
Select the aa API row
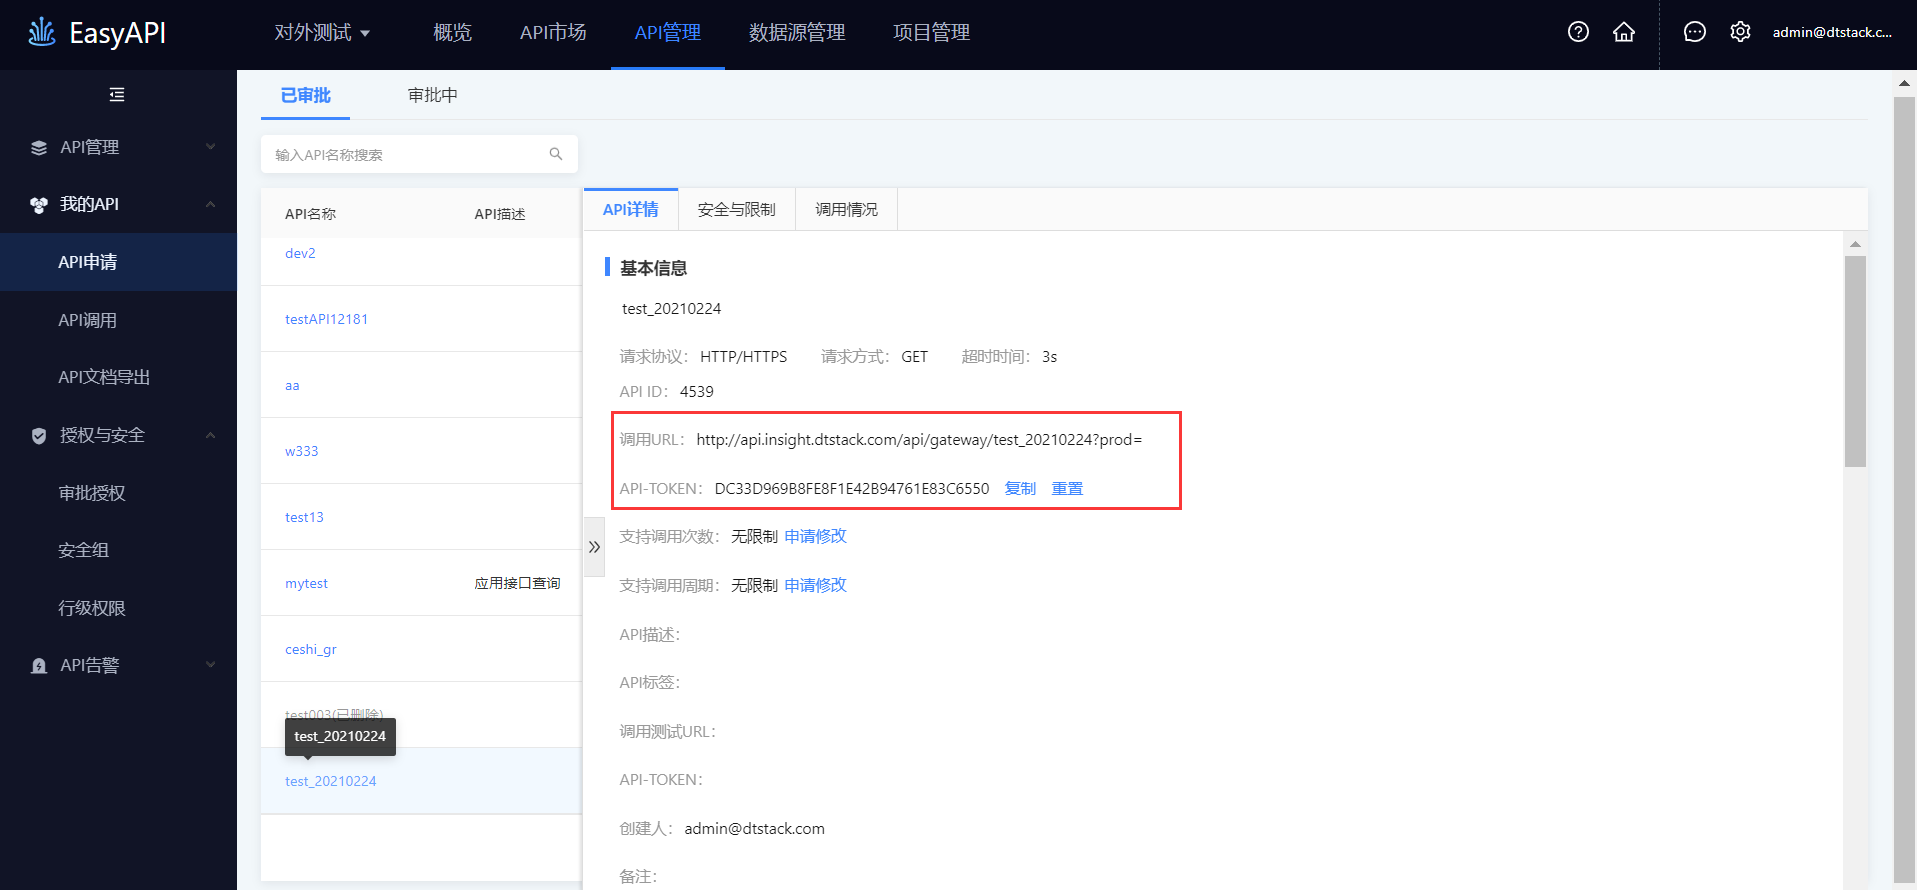pyautogui.click(x=420, y=385)
